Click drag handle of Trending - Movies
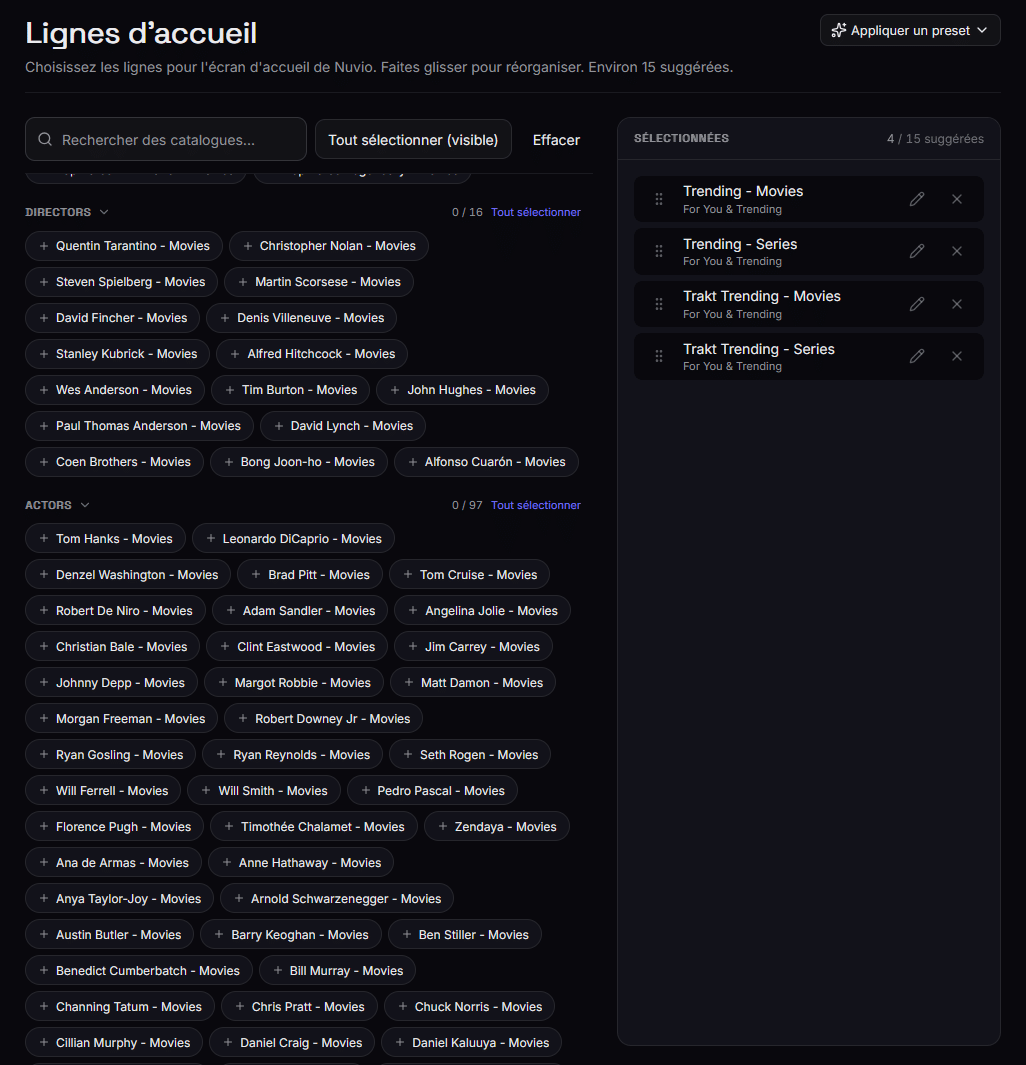The width and height of the screenshot is (1026, 1065). point(659,199)
